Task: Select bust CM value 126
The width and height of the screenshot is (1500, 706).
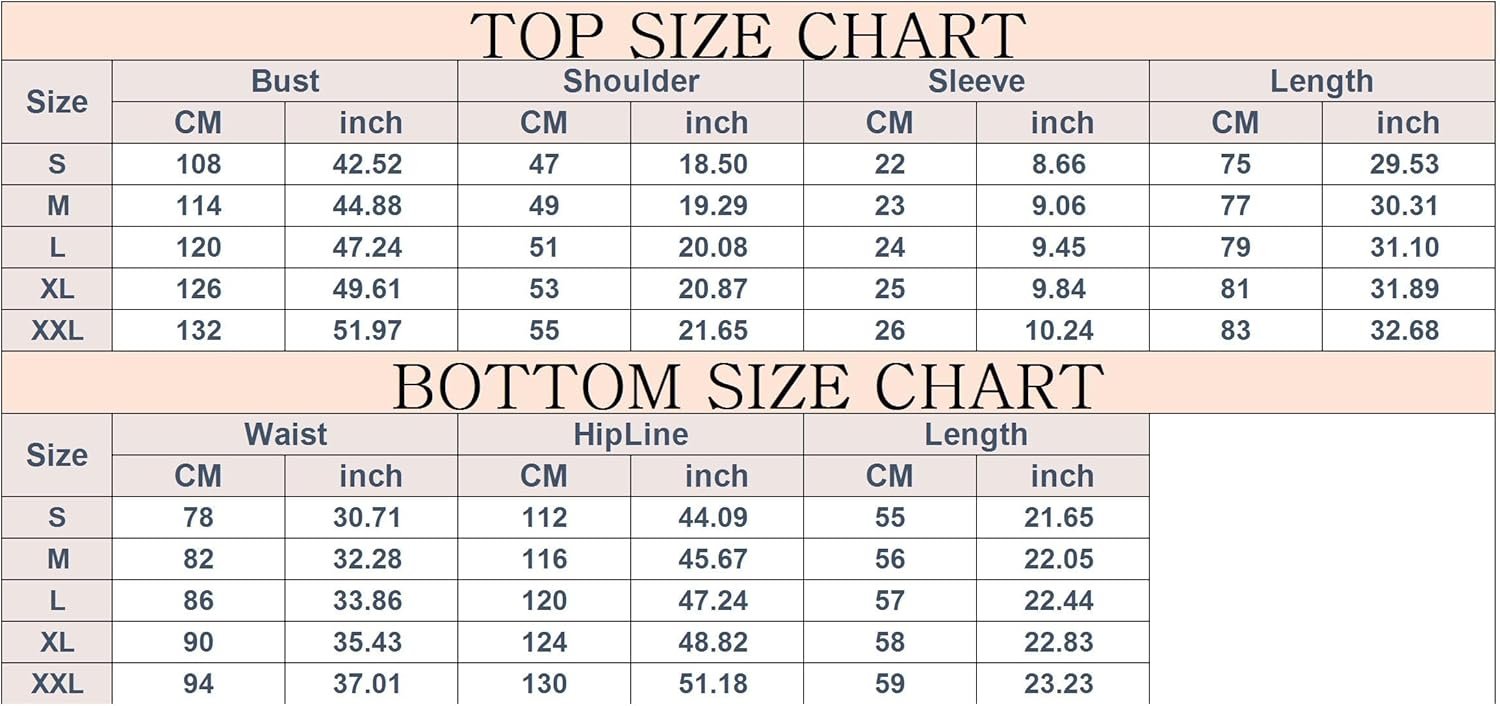Action: click(198, 289)
